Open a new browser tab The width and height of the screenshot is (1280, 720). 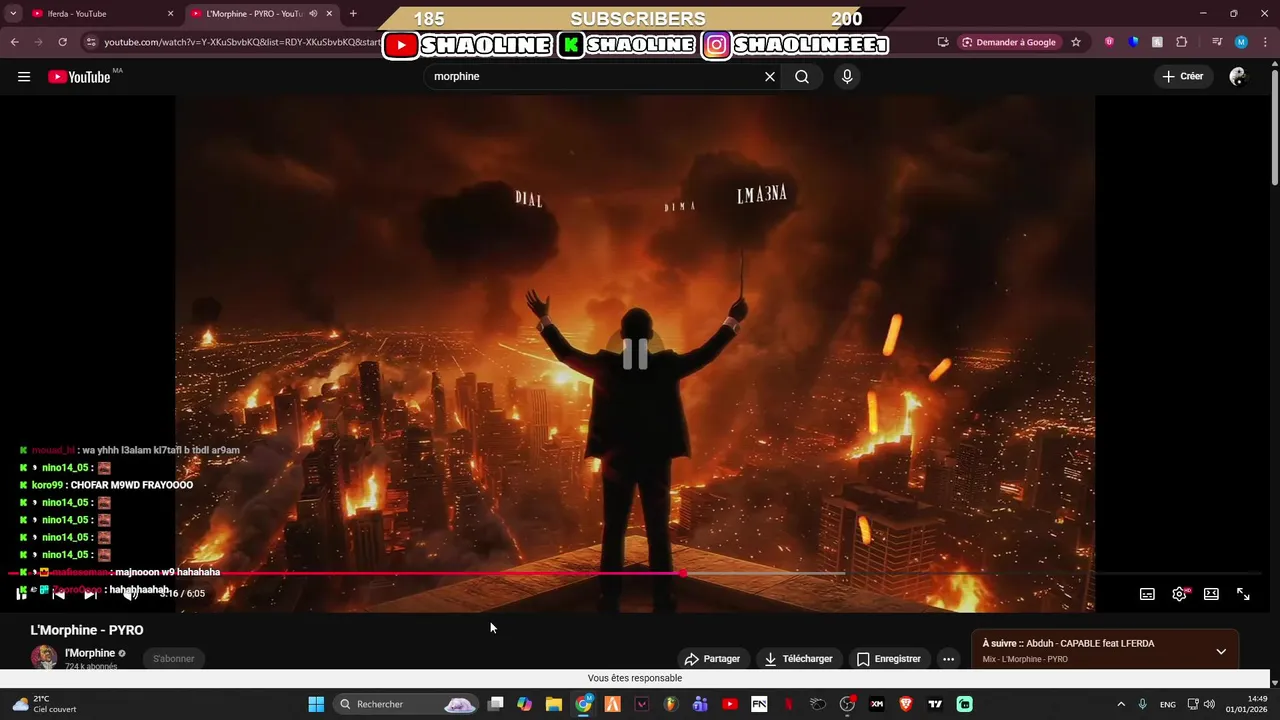pos(353,14)
